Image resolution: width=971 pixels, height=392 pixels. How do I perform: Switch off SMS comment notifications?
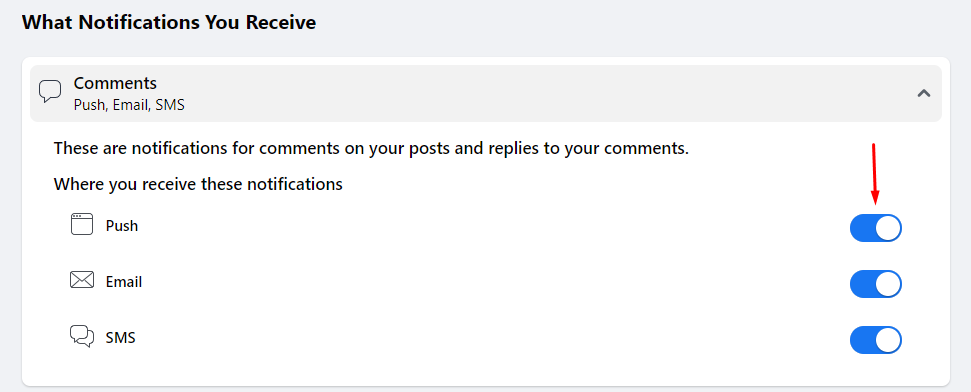pyautogui.click(x=876, y=340)
